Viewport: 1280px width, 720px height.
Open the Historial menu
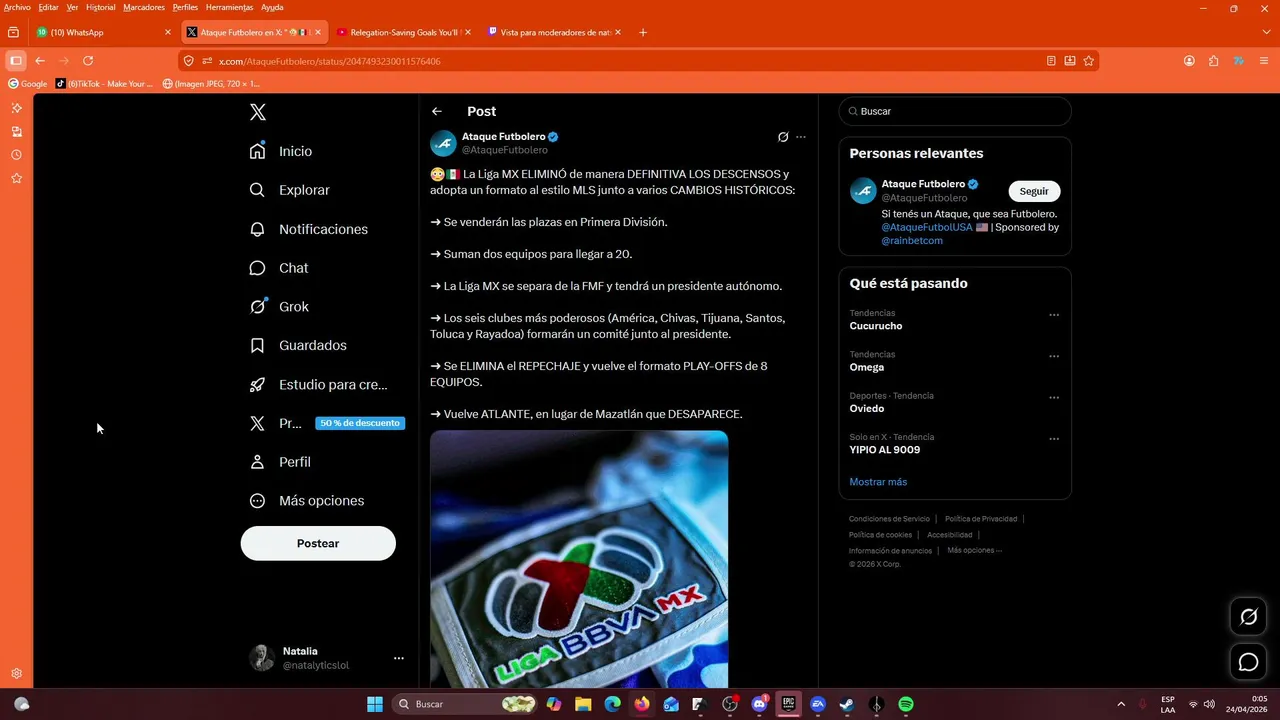(100, 7)
